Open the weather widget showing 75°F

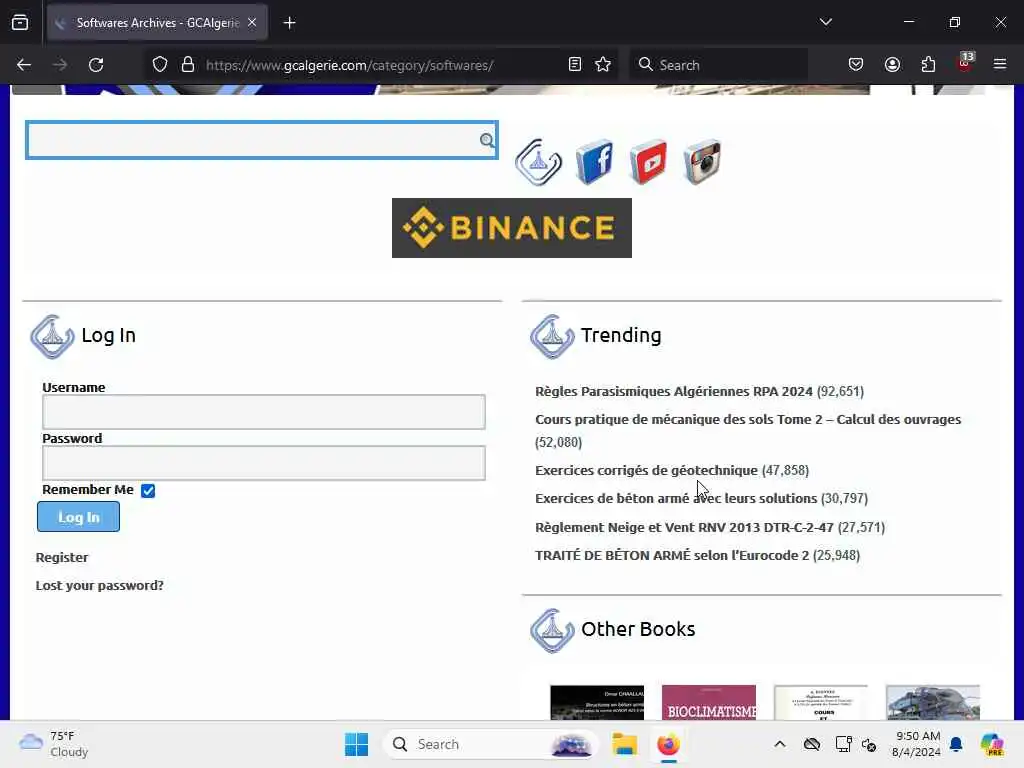54,744
